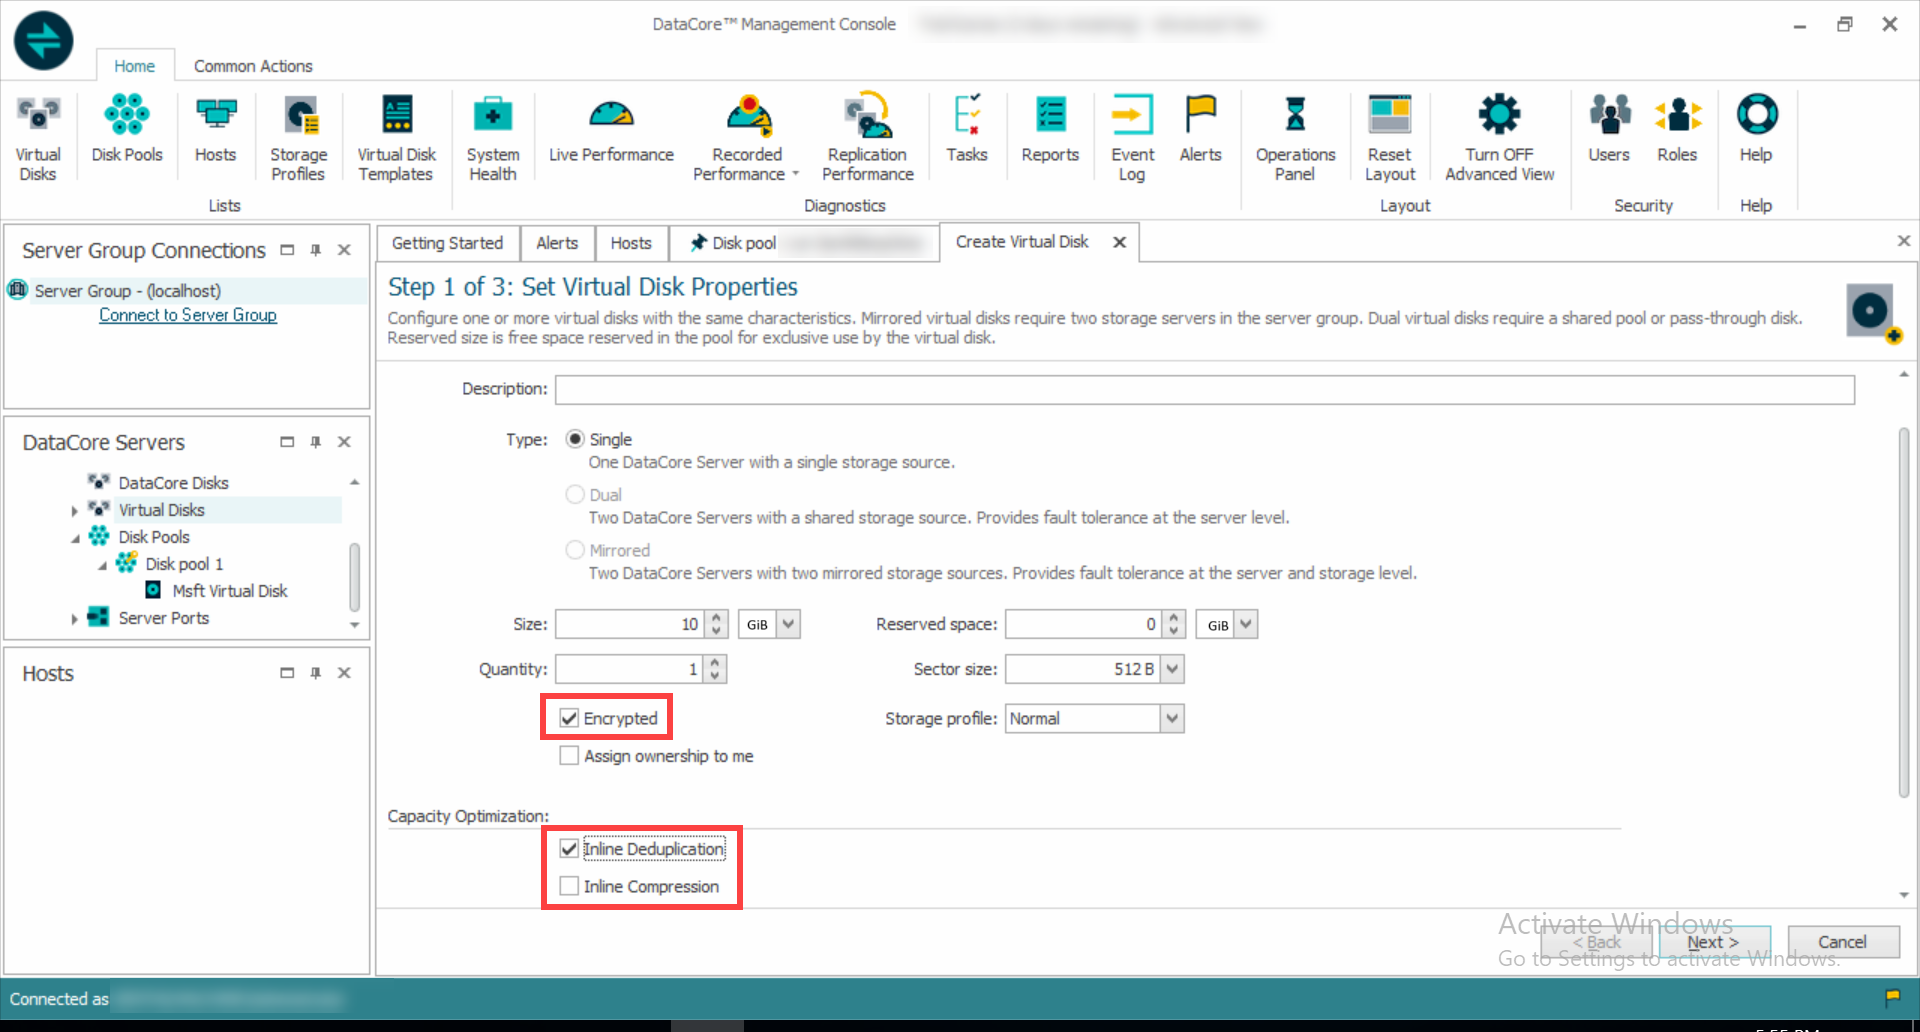Pin the DataCore Servers panel
Screen dimensions: 1920x1032
tap(316, 442)
